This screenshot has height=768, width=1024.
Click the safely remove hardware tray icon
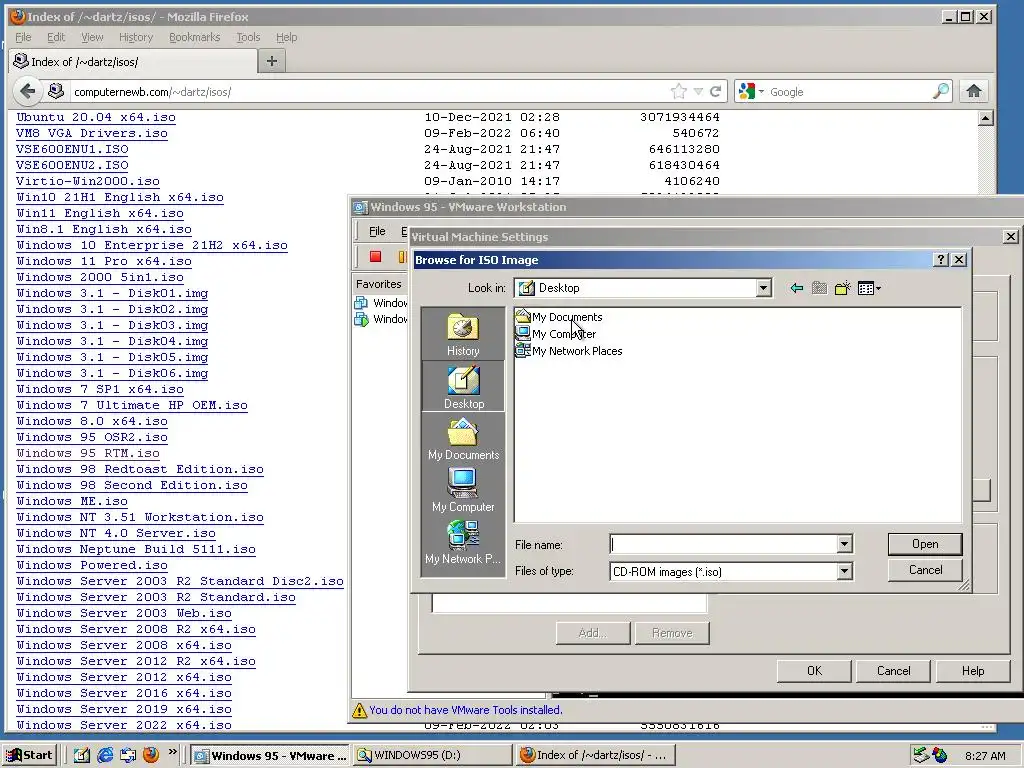[x=921, y=755]
